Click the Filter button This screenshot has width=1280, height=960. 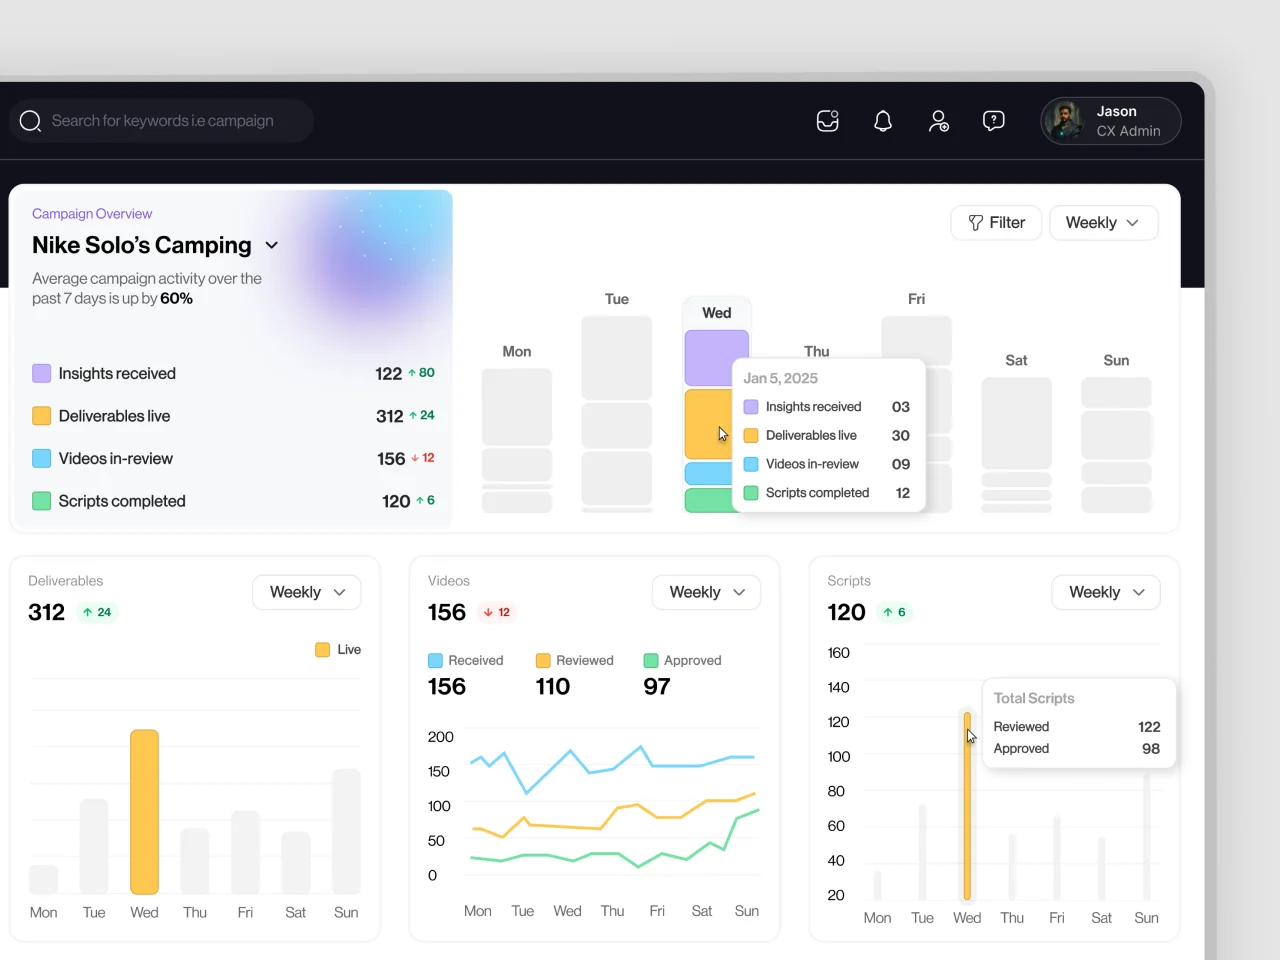[x=996, y=223]
